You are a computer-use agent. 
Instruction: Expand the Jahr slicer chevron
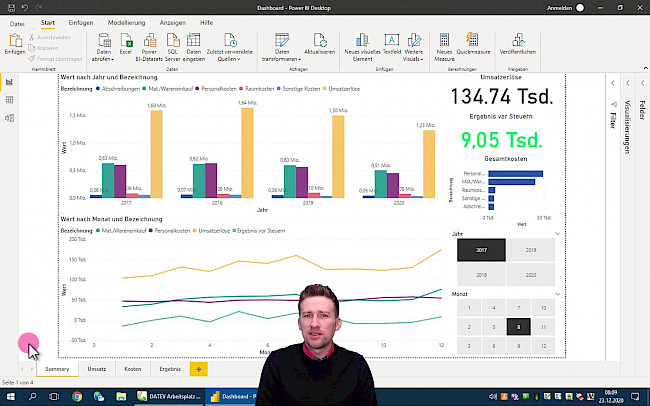pos(557,234)
